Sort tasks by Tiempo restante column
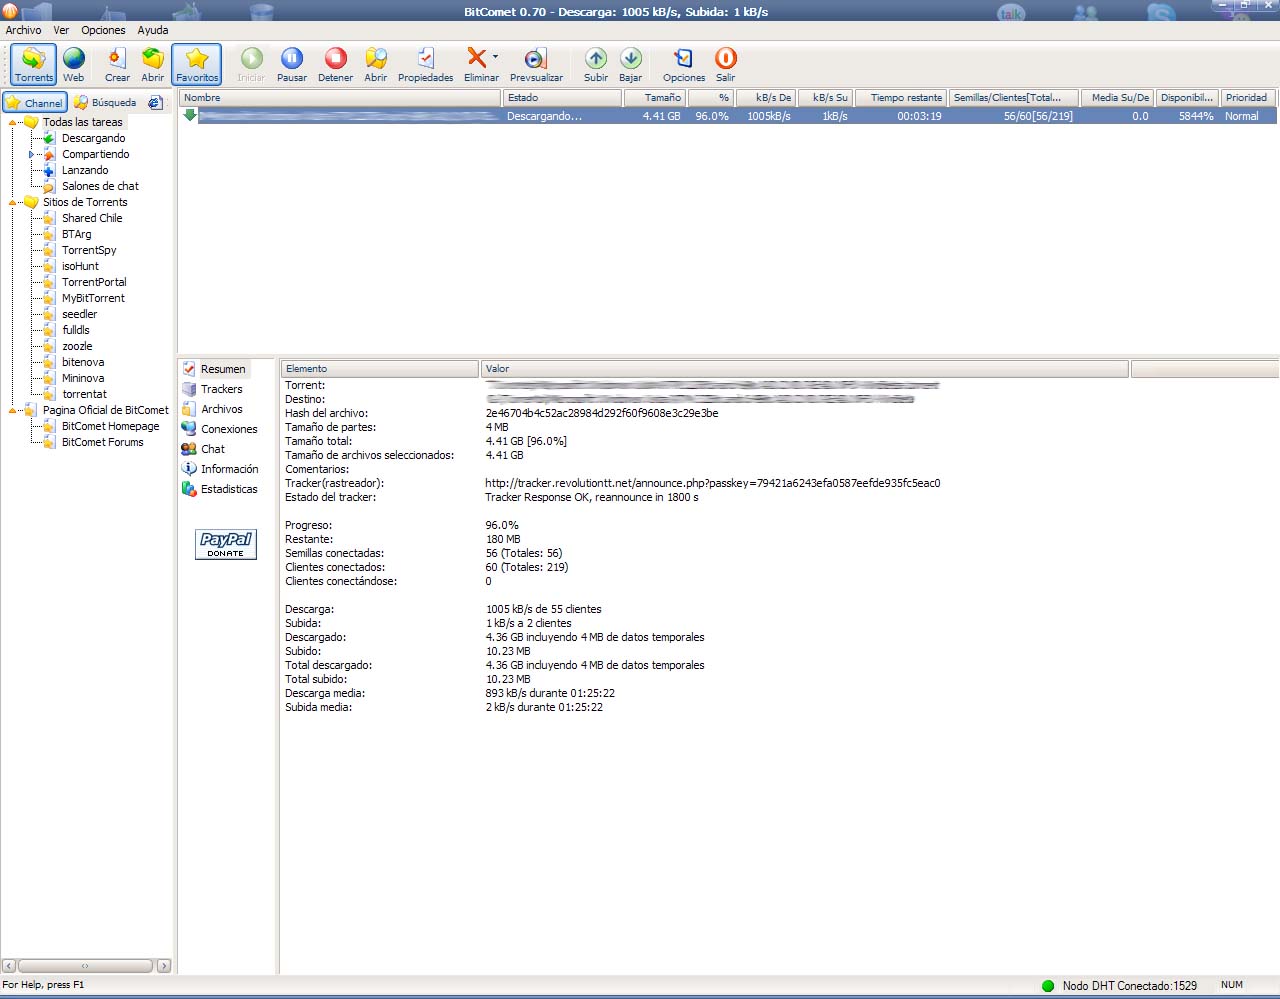 (901, 98)
